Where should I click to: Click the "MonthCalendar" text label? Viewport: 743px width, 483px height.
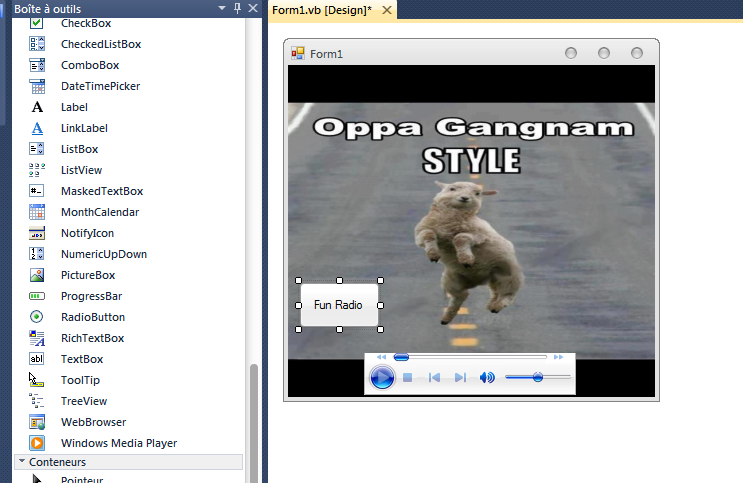pos(100,212)
